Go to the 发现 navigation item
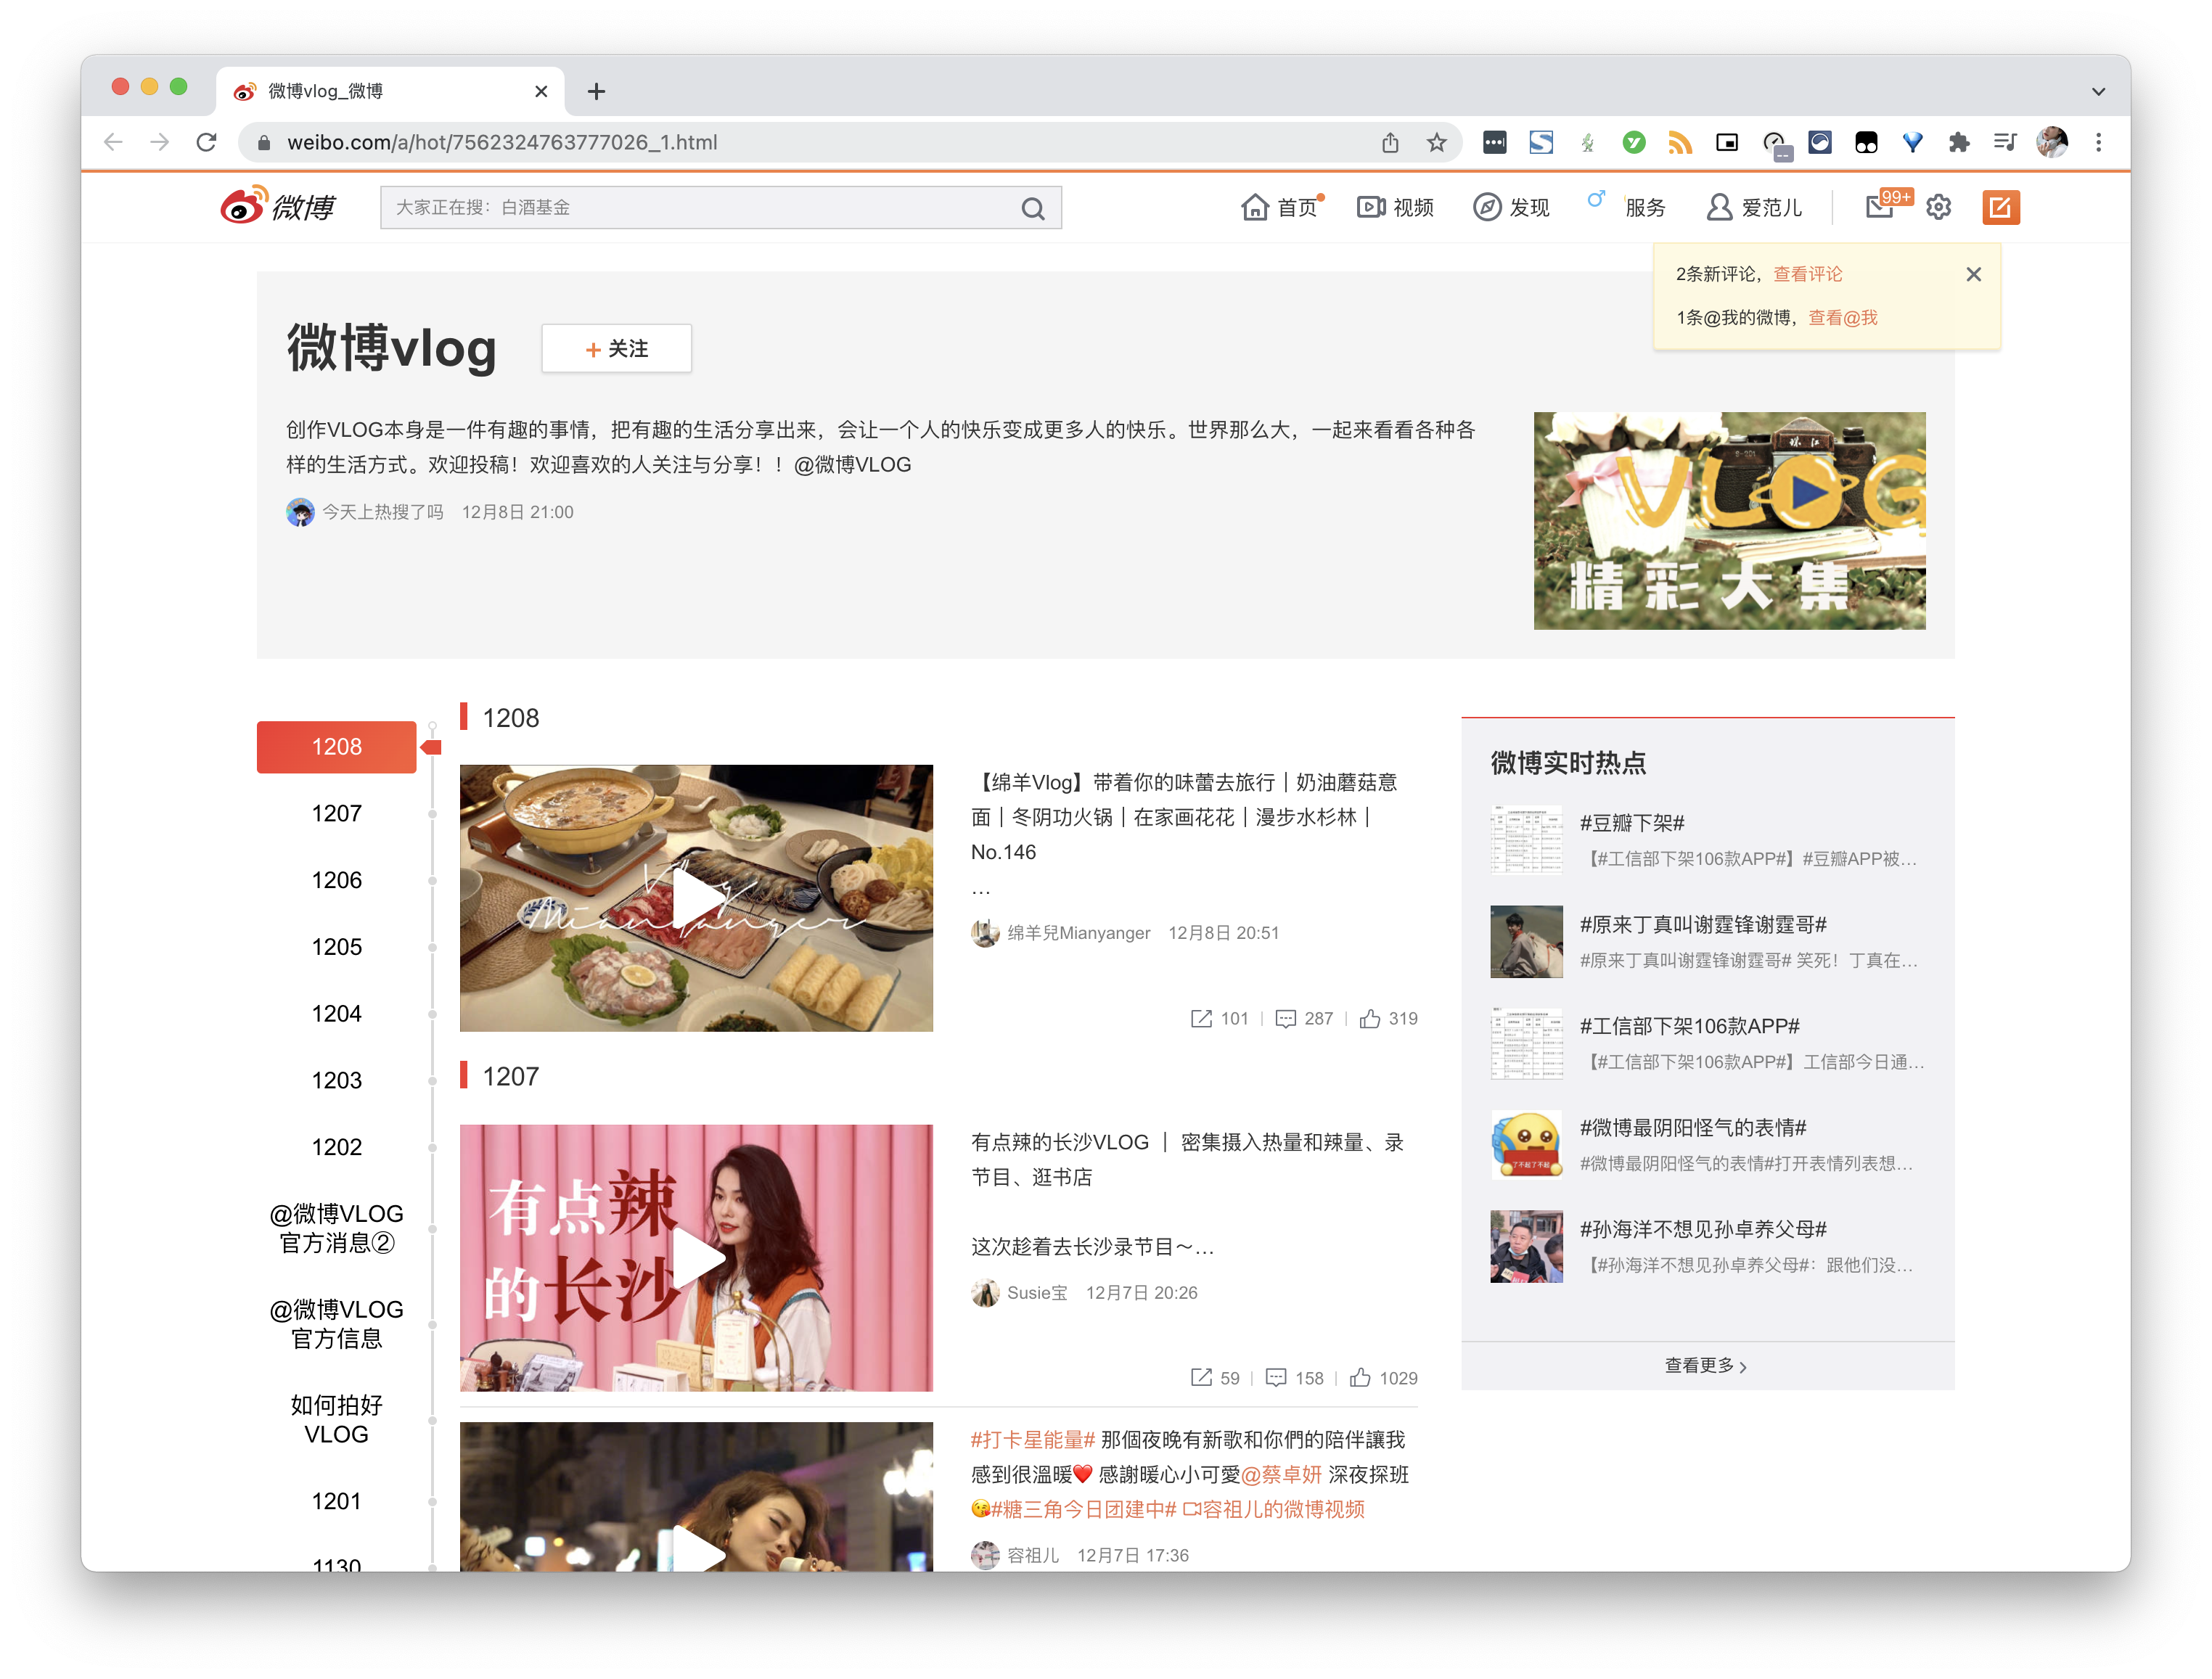Viewport: 2212px width, 1679px height. pyautogui.click(x=1511, y=207)
